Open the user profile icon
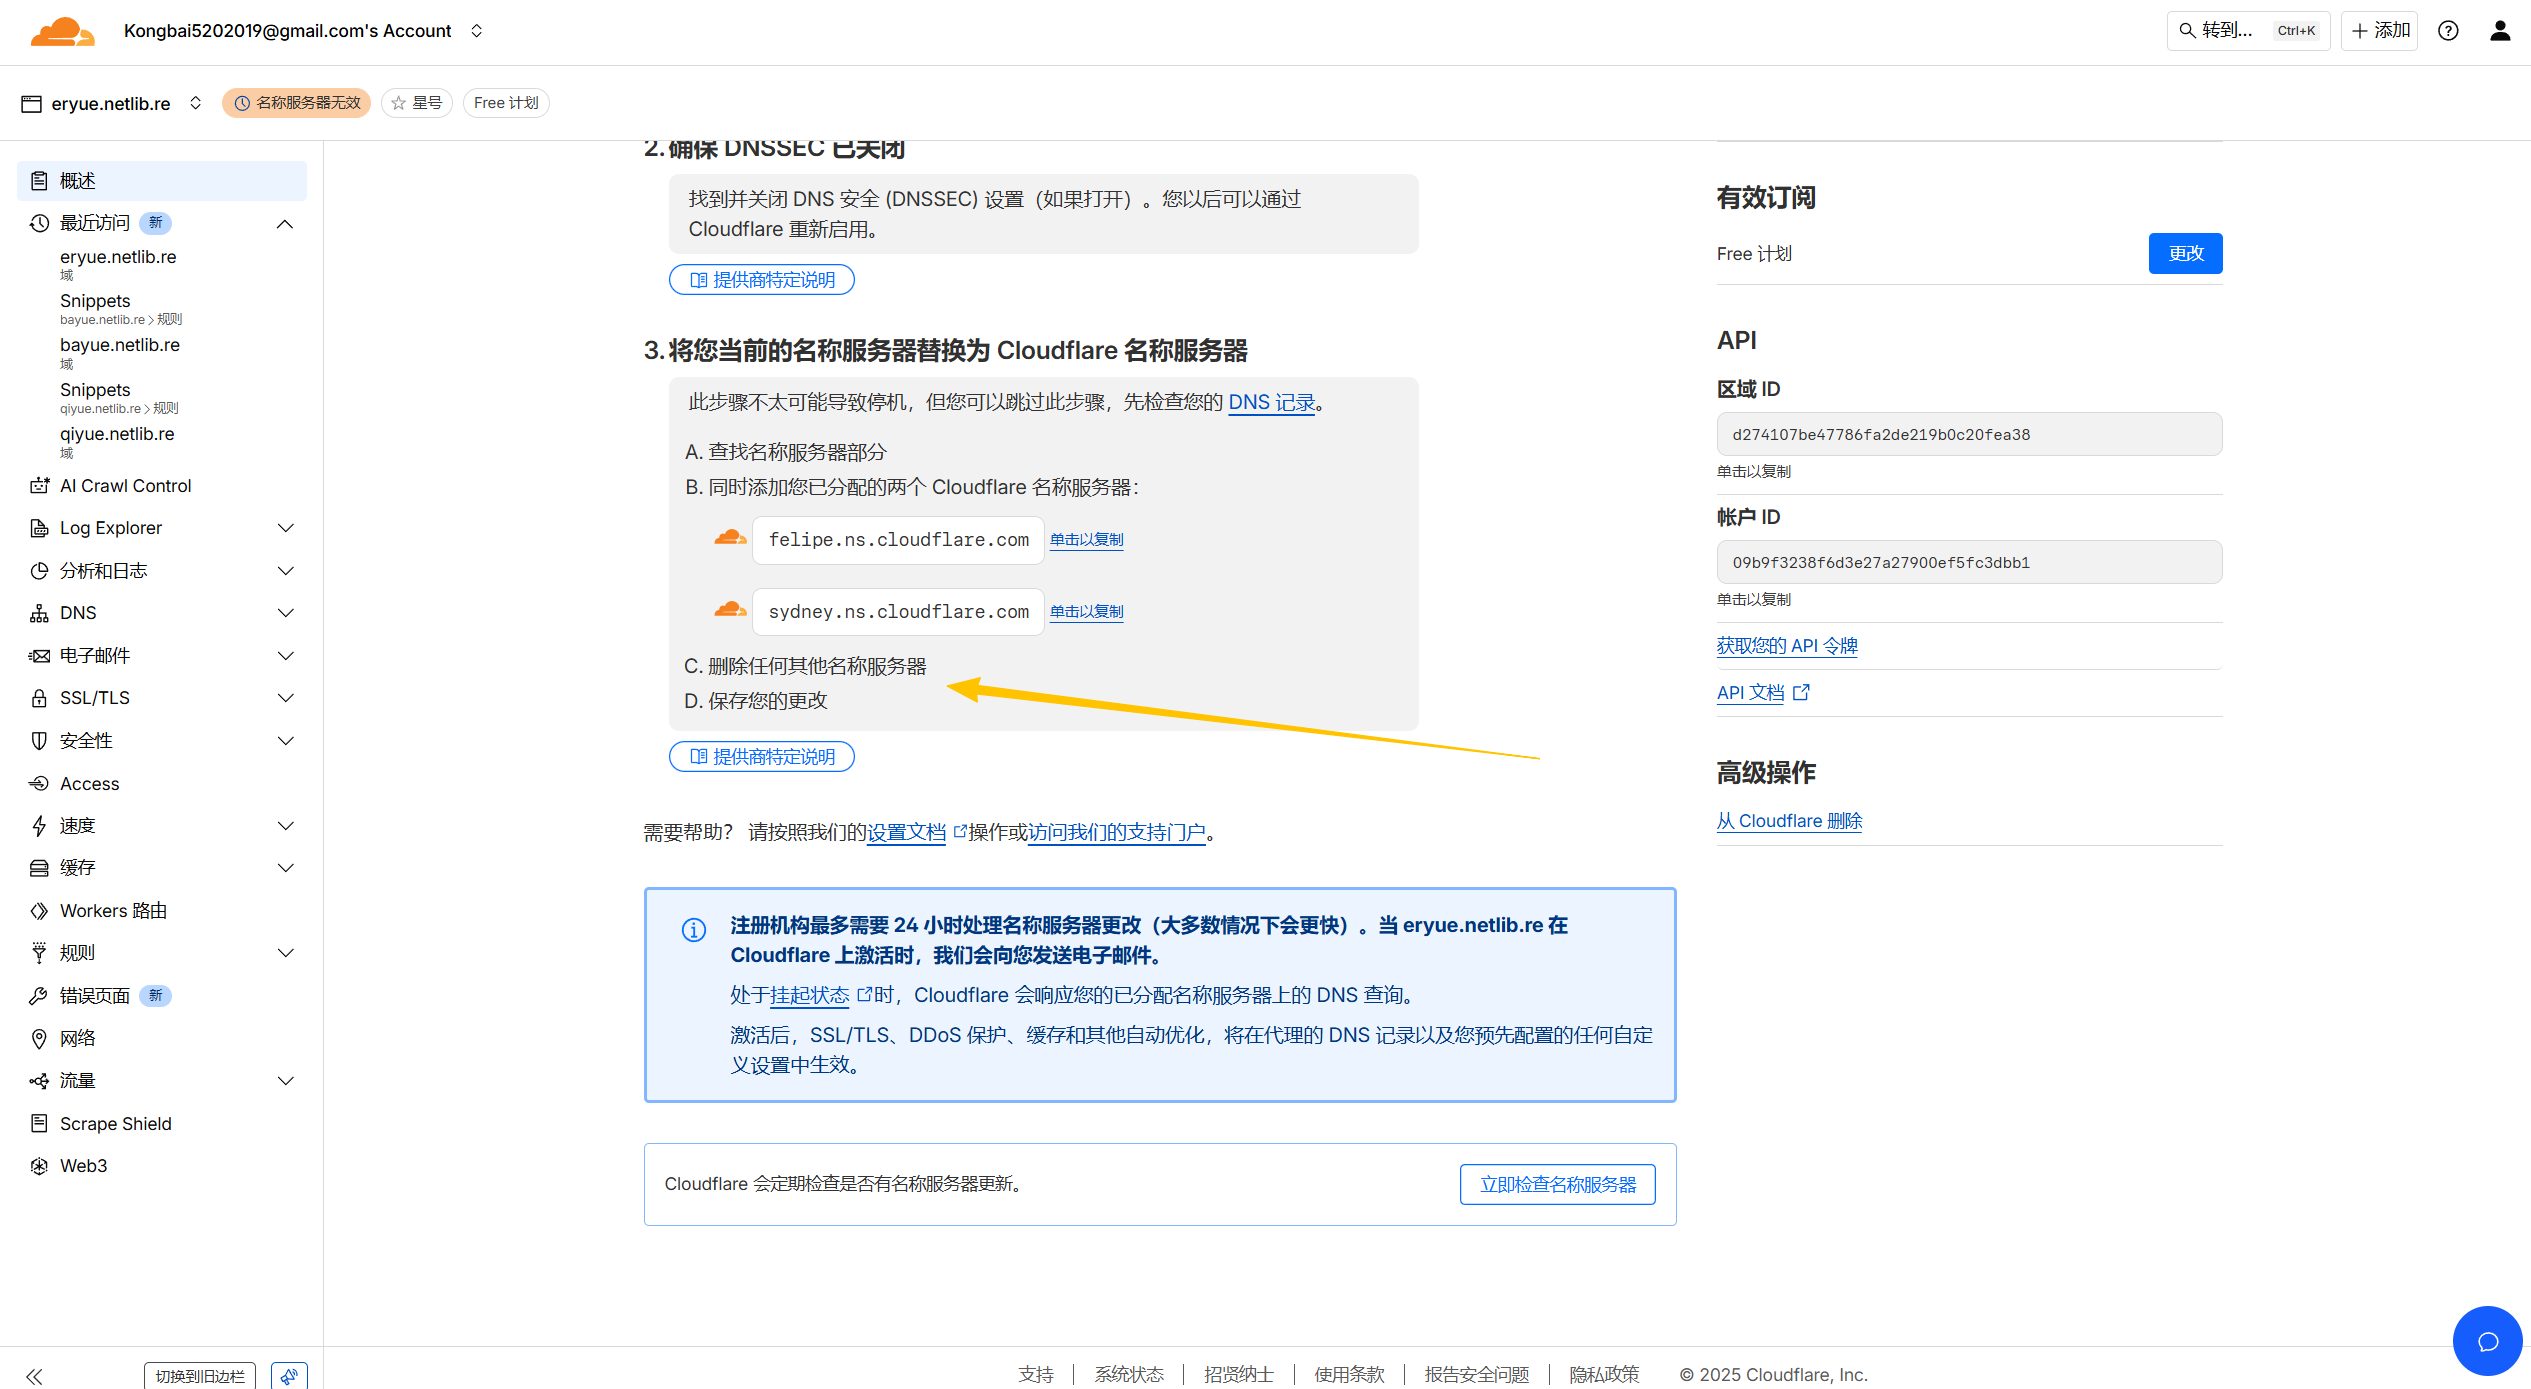The width and height of the screenshot is (2531, 1389). click(x=2500, y=31)
